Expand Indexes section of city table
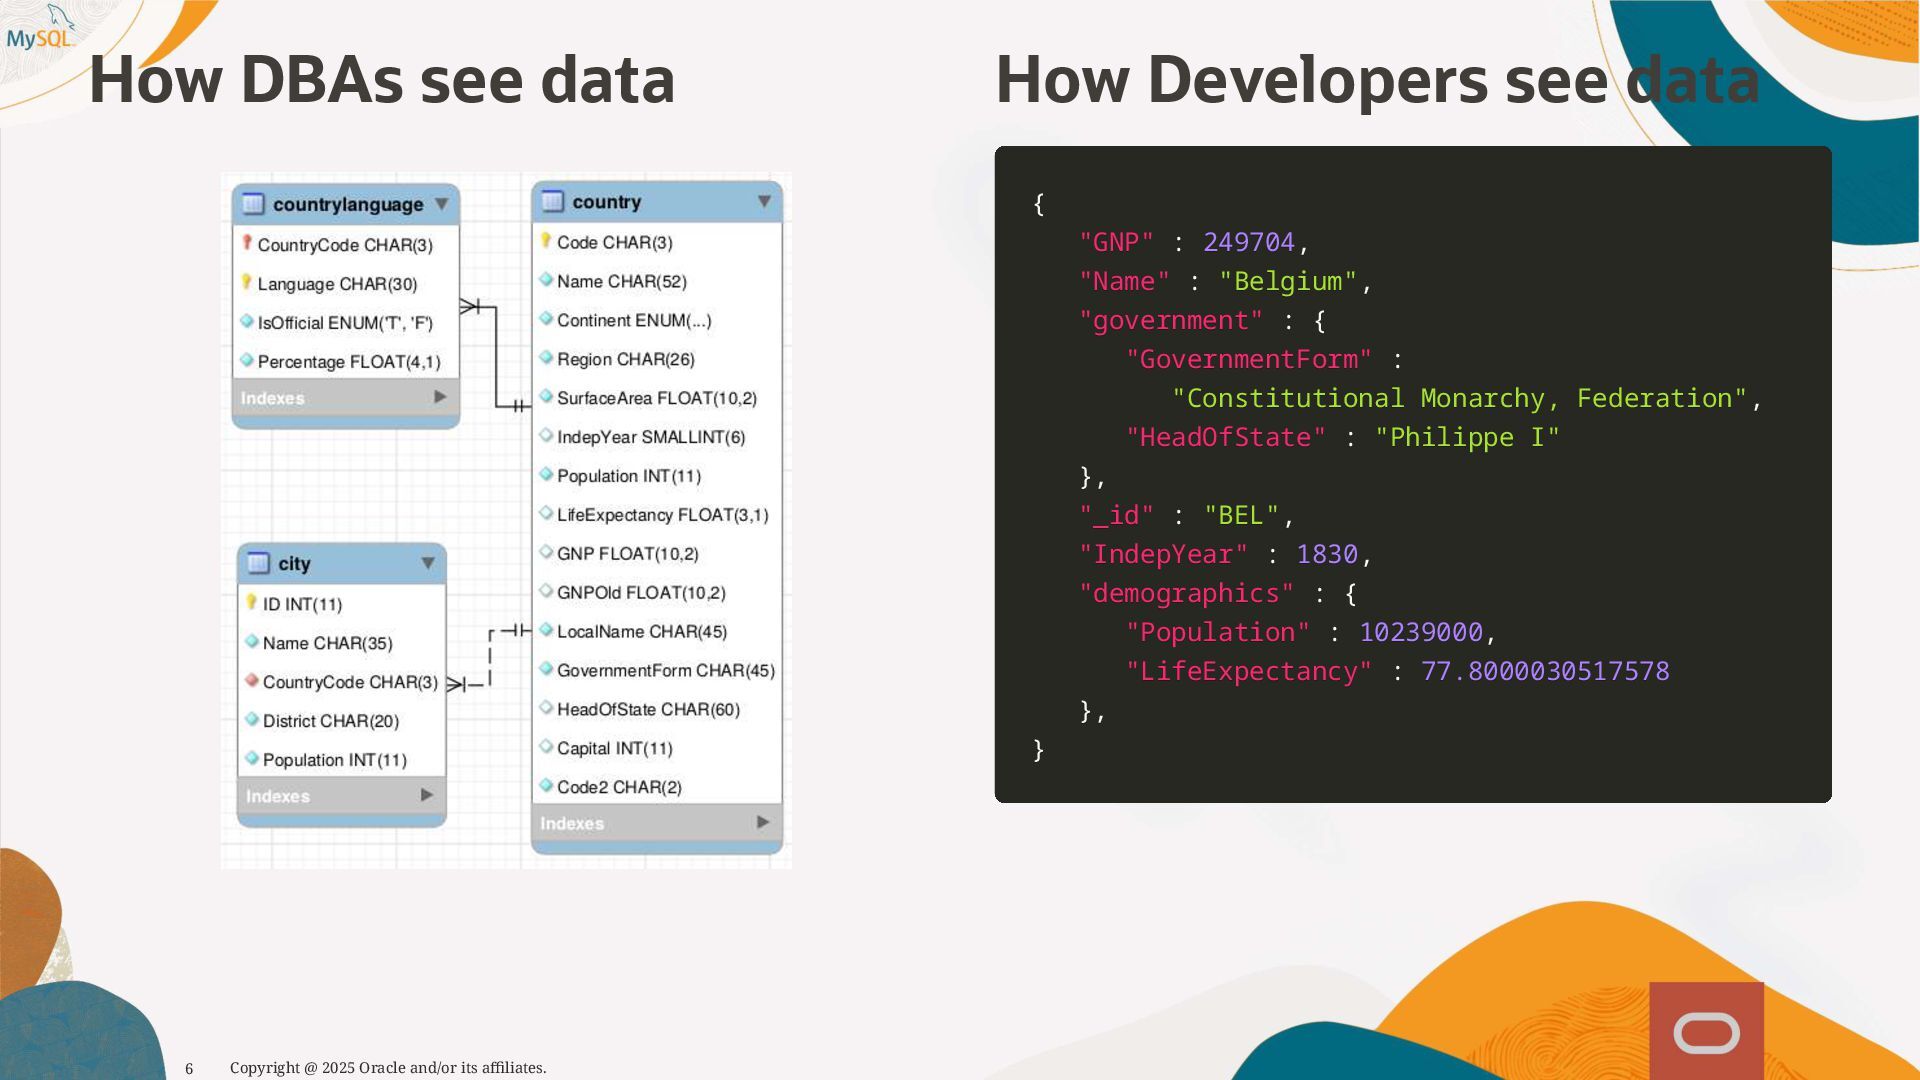1920x1080 pixels. pyautogui.click(x=427, y=795)
